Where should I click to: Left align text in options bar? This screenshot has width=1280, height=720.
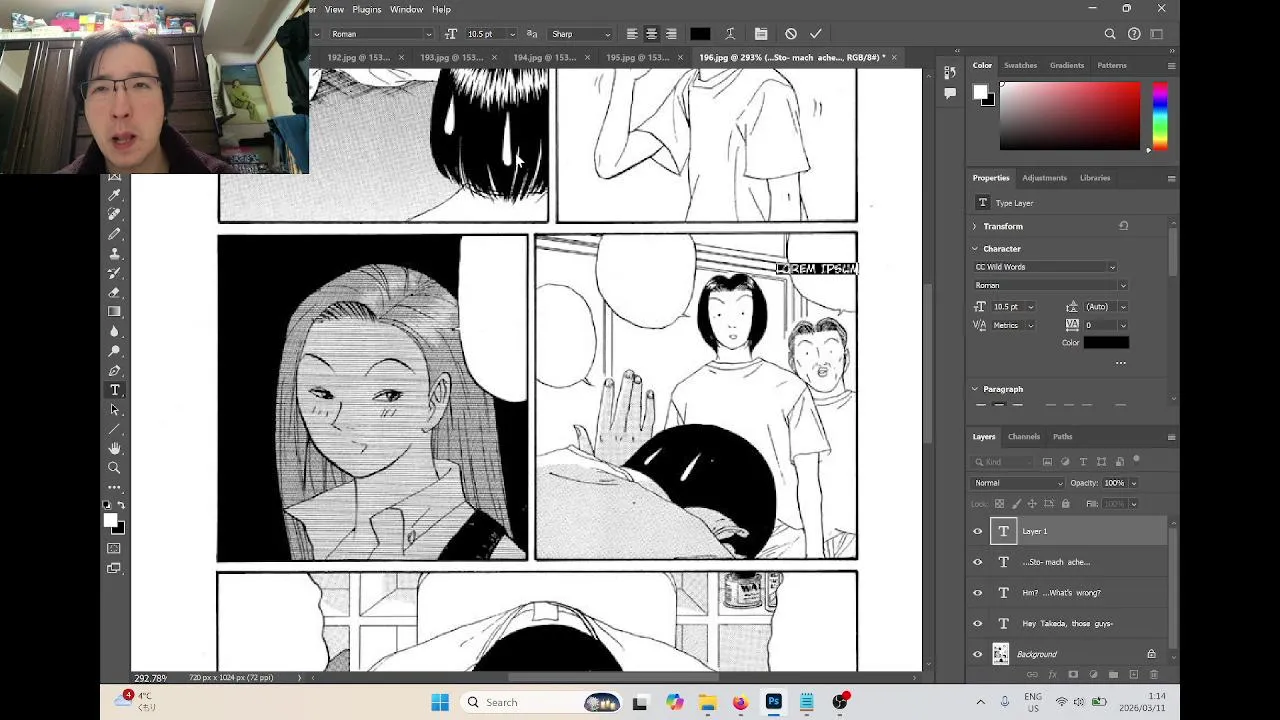pos(632,34)
